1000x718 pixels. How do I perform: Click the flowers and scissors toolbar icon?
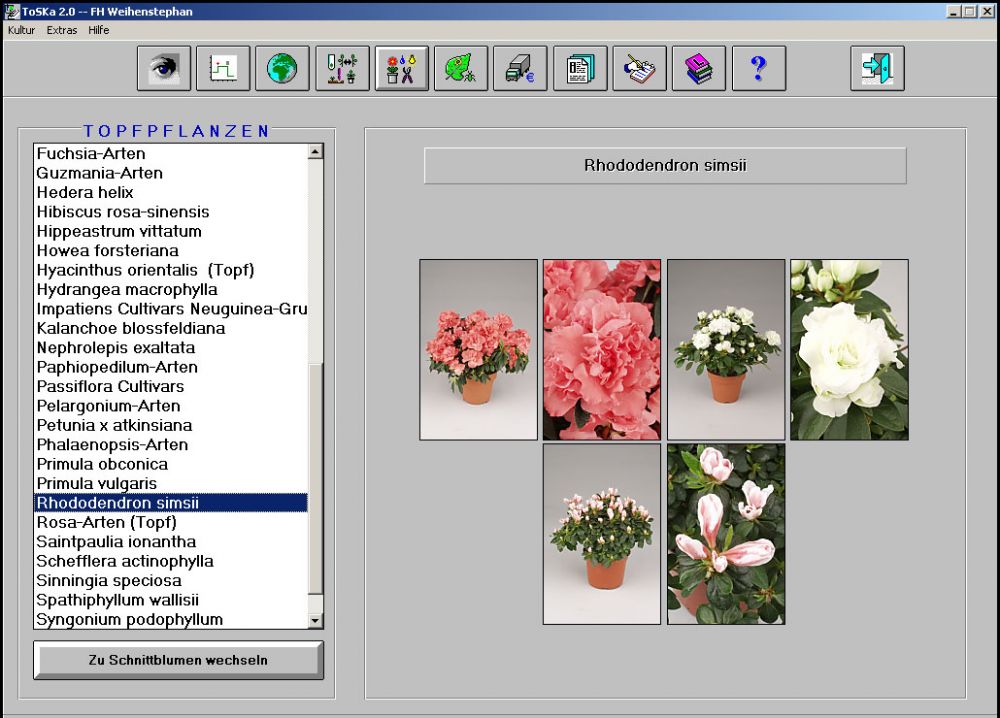pos(401,69)
